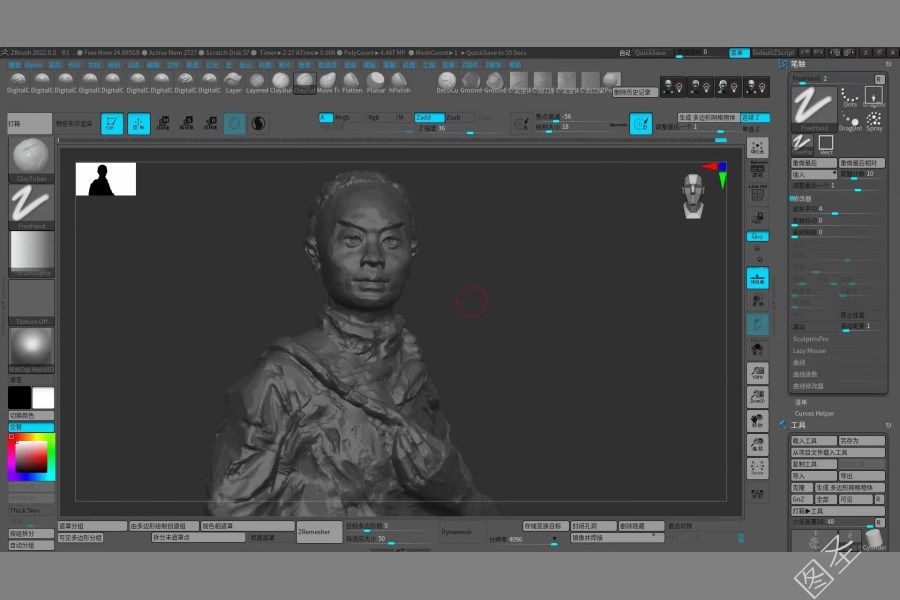The image size is (900, 600).
Task: Open the FreeHand stroke selector in left shelf
Action: click(32, 207)
